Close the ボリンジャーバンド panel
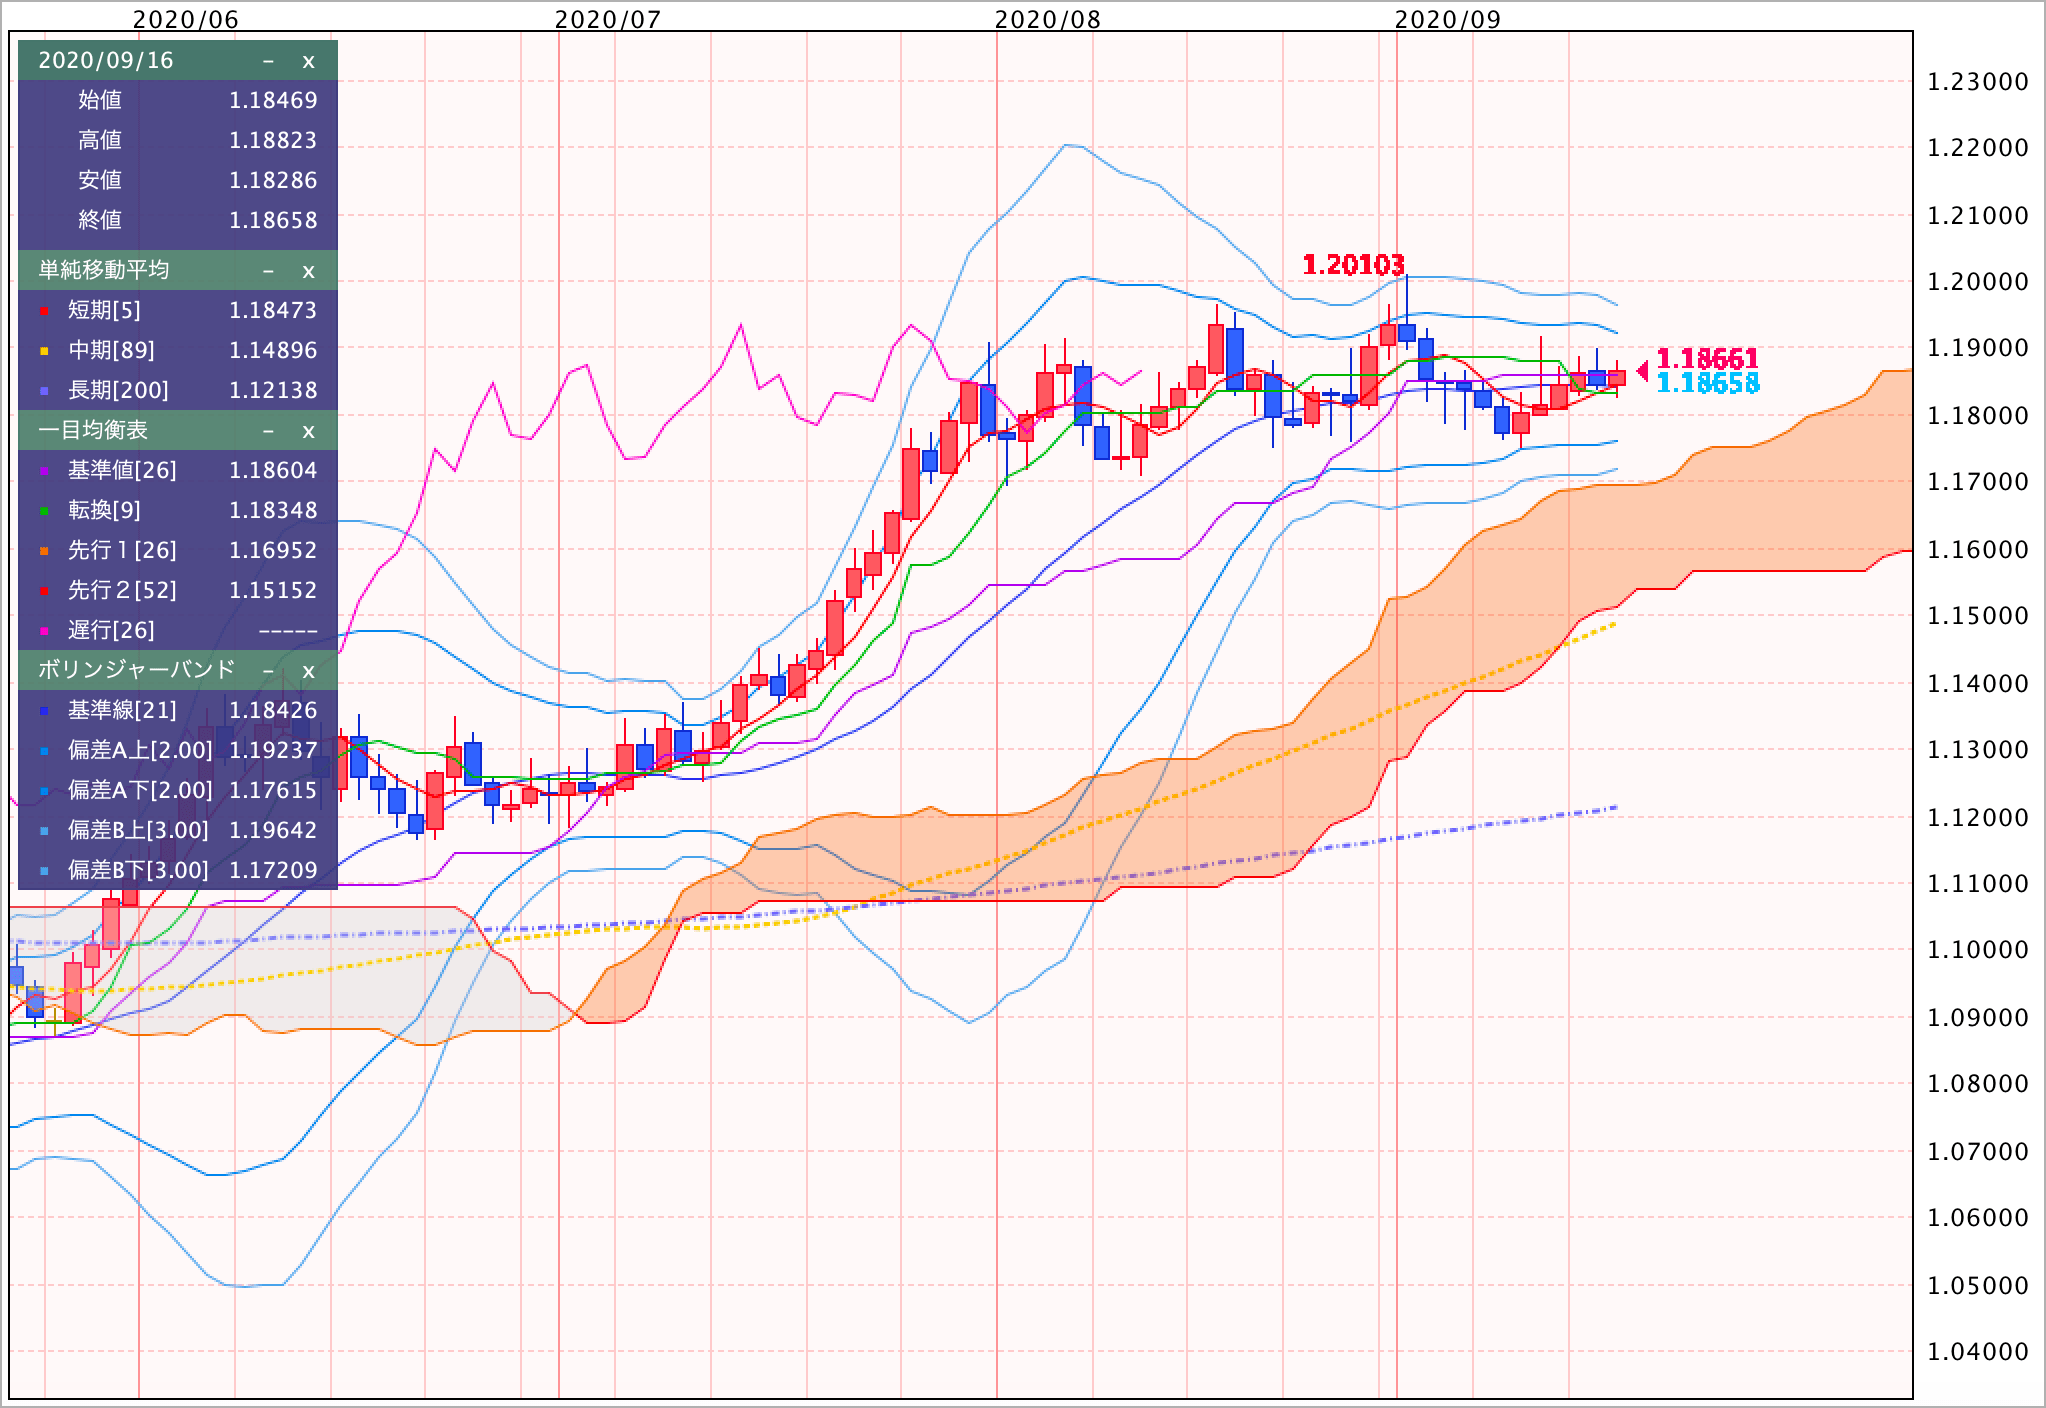This screenshot has height=1408, width=2046. click(x=308, y=671)
